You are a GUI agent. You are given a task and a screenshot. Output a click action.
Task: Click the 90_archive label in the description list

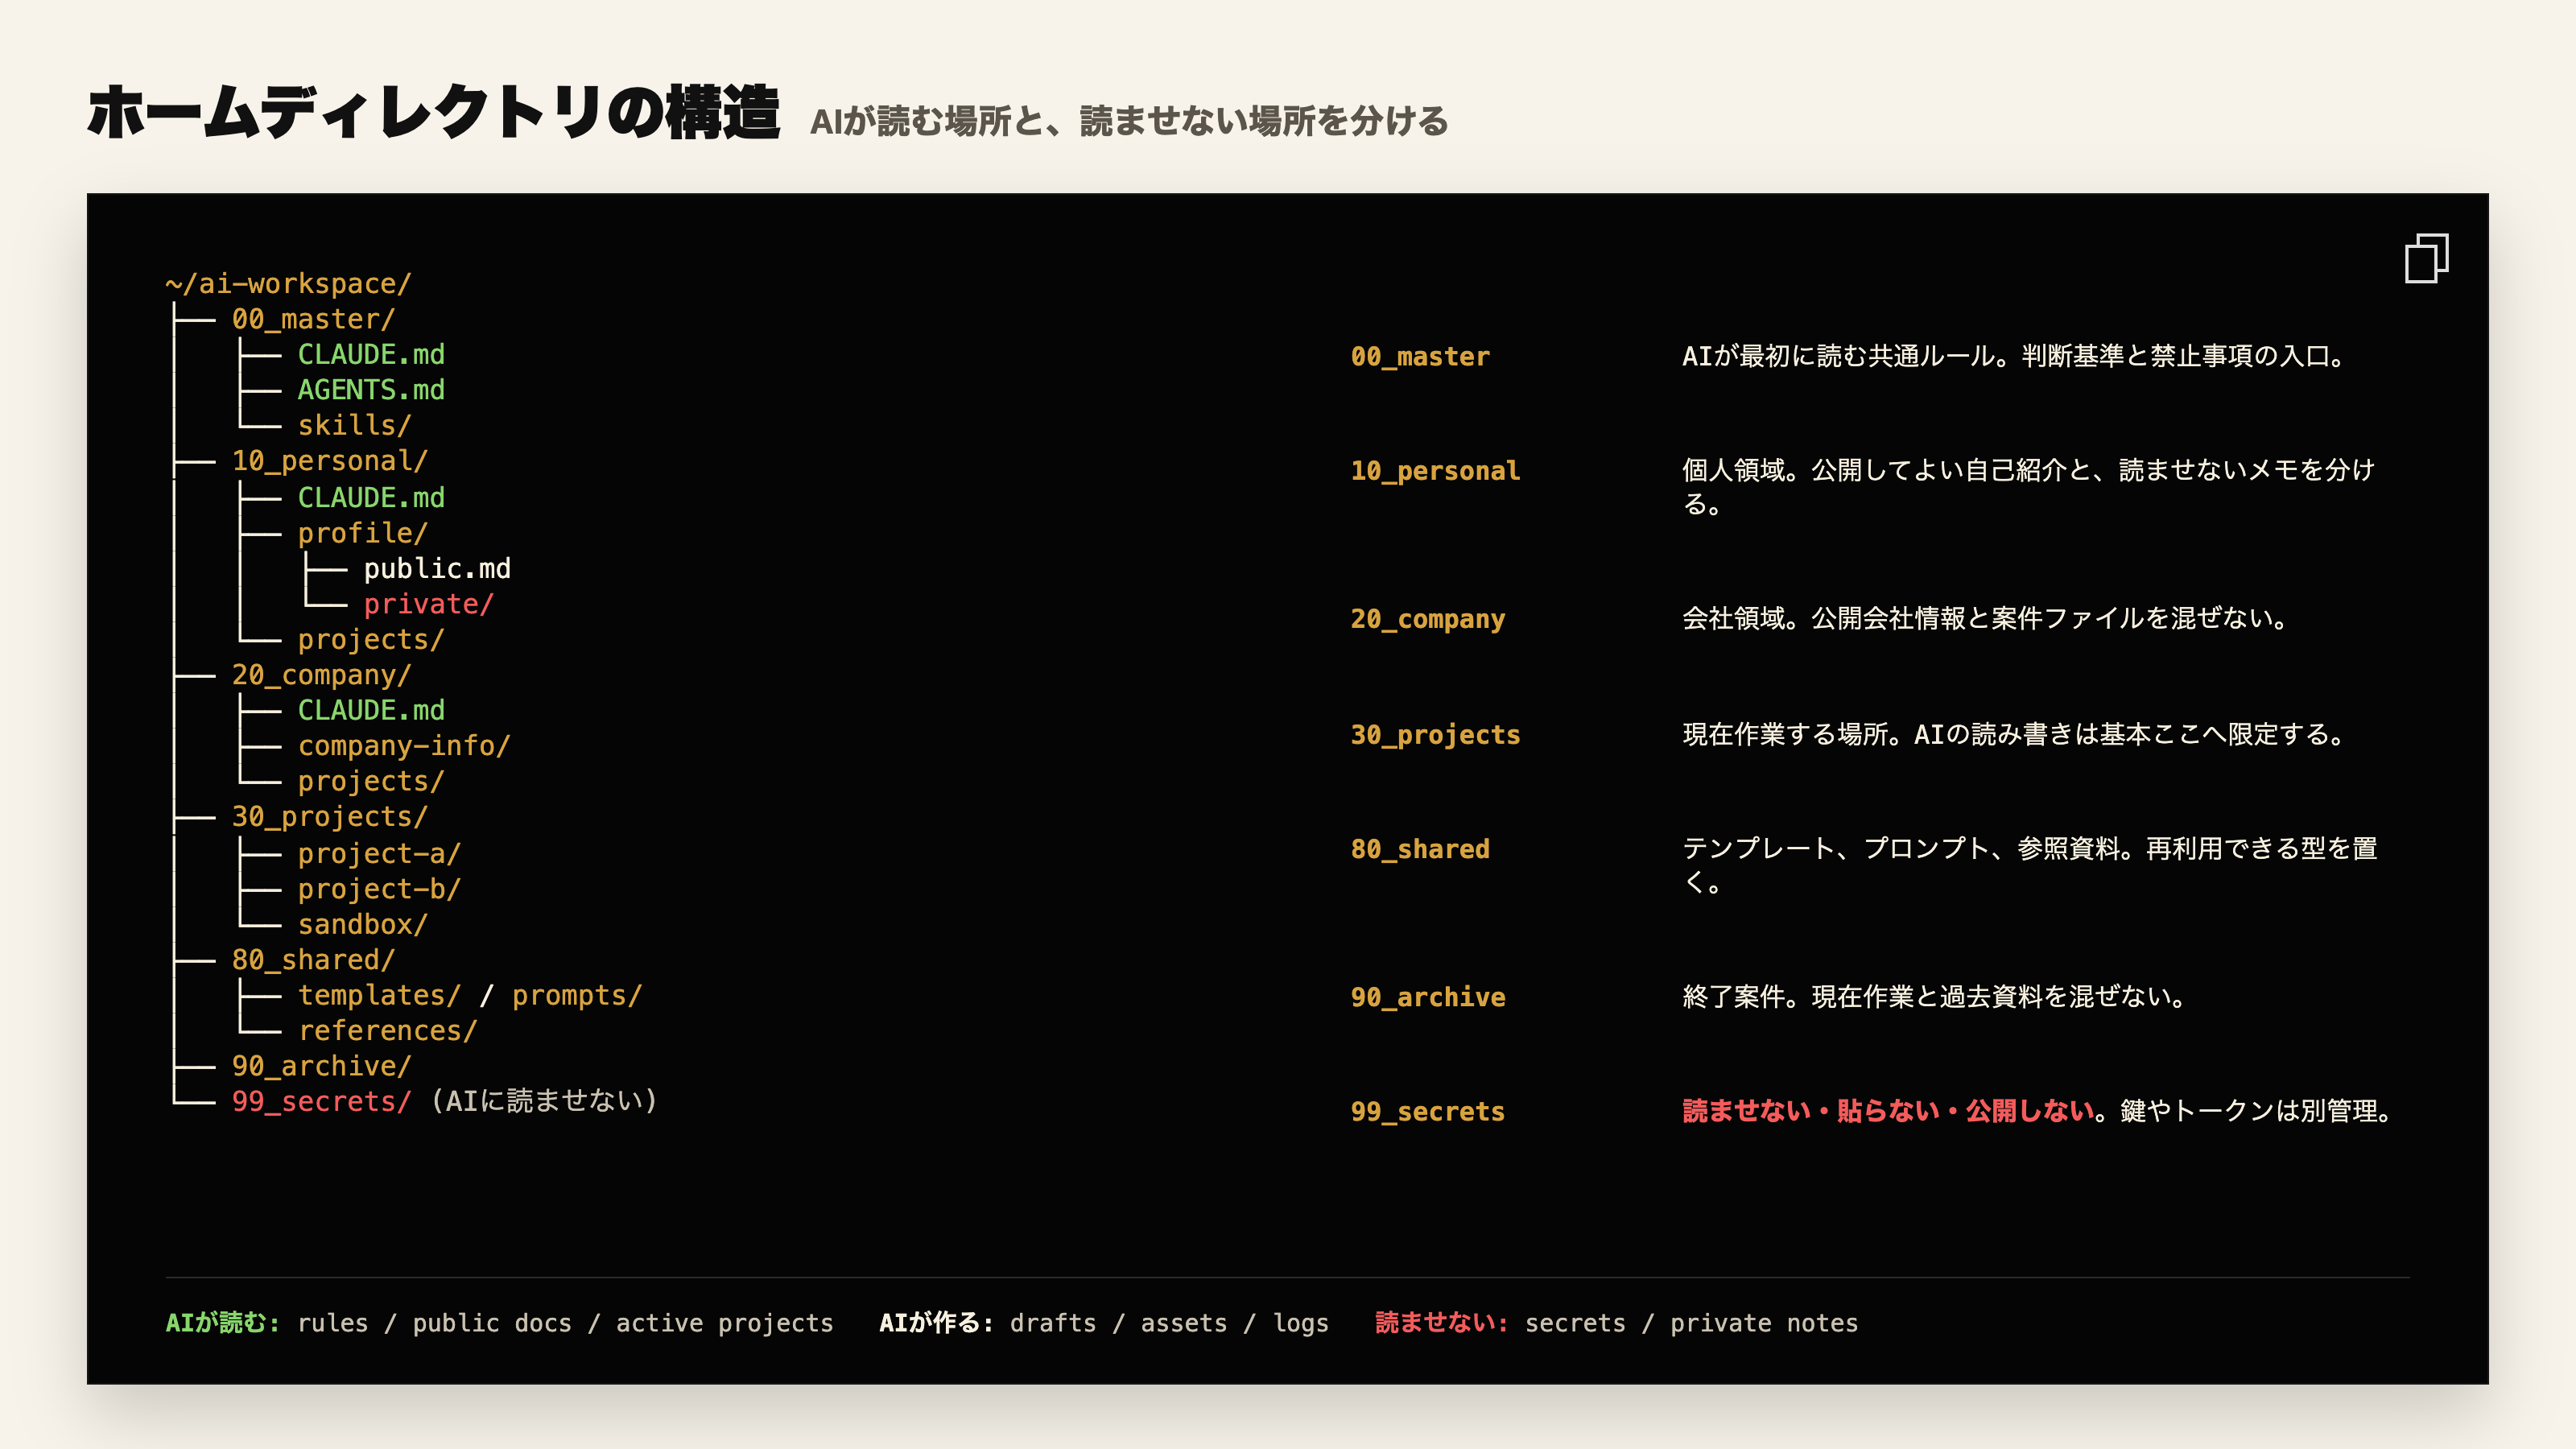(1428, 997)
